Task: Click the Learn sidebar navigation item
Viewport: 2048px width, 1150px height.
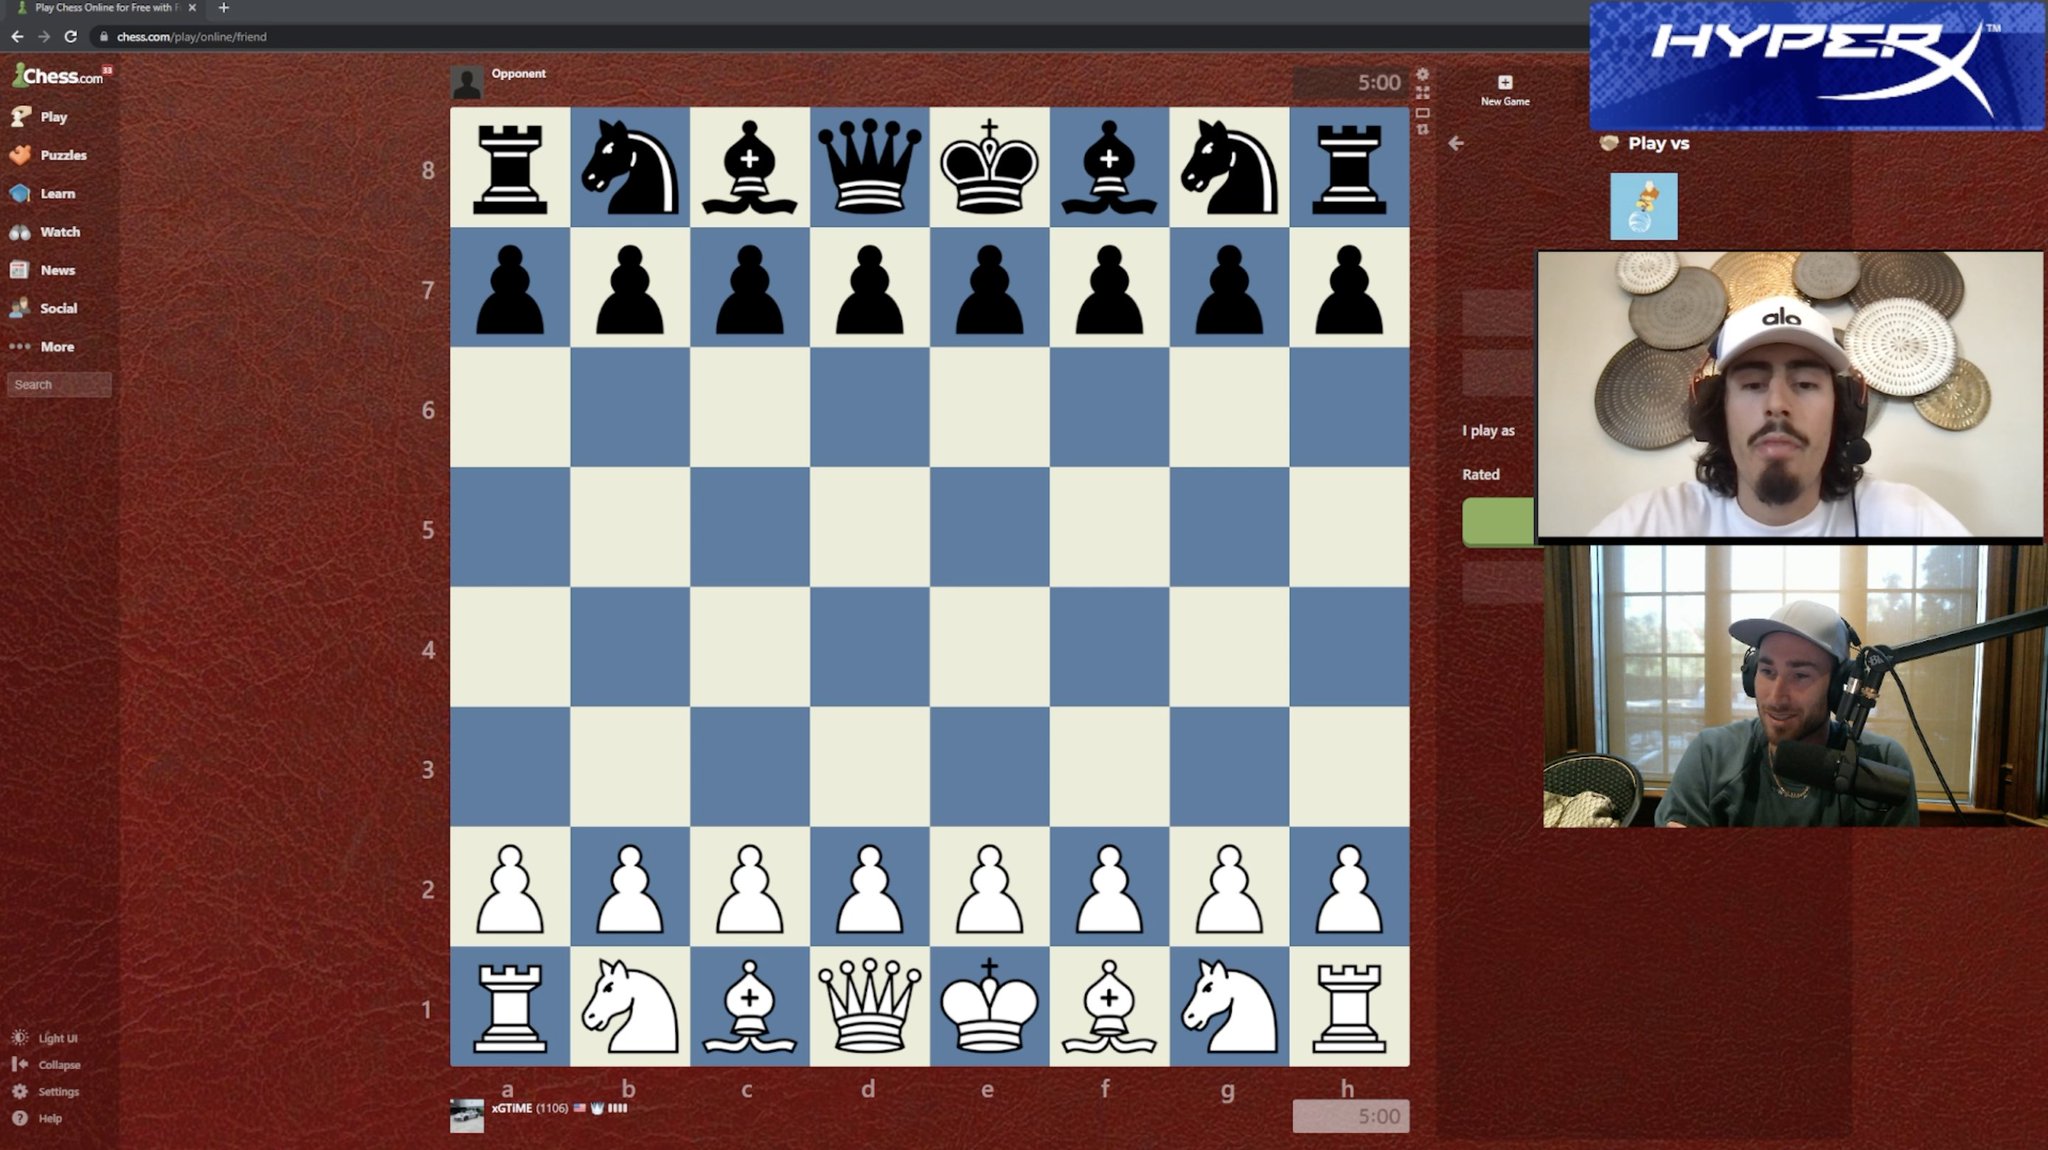Action: coord(55,193)
